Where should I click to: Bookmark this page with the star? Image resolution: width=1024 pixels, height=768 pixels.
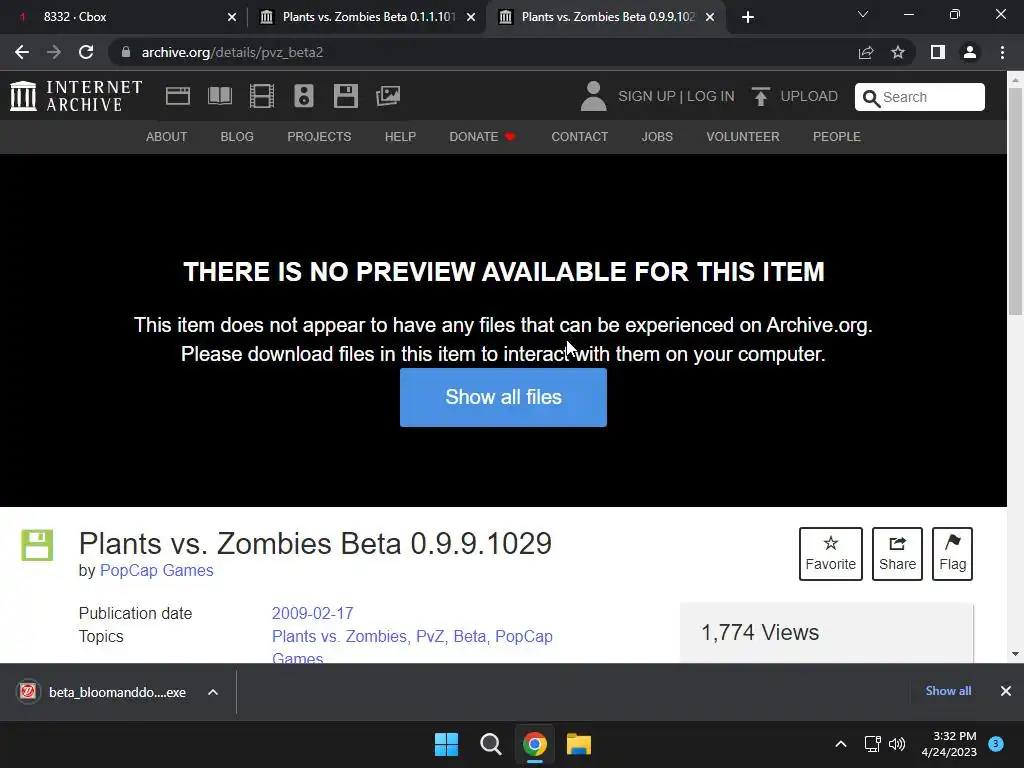[x=898, y=52]
